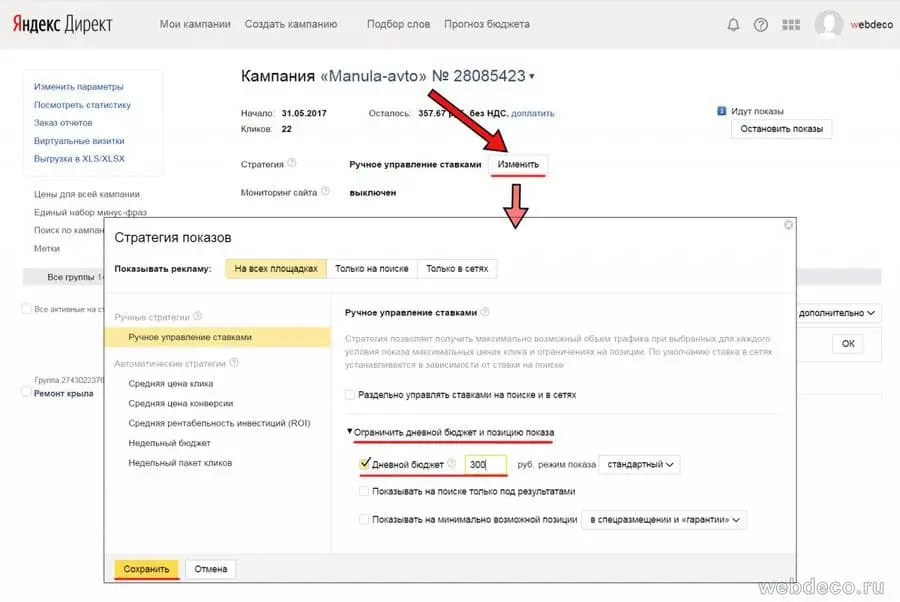Select the На всех площадках tab
The width and height of the screenshot is (900, 602).
click(x=276, y=269)
